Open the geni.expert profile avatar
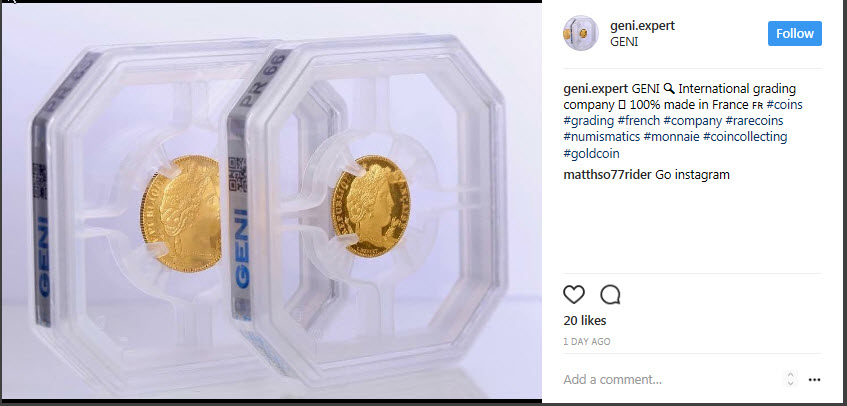847x406 pixels. click(x=581, y=33)
